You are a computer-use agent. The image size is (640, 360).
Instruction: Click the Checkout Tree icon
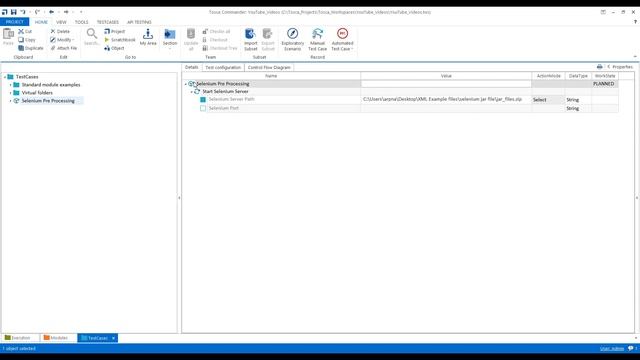pos(205,48)
